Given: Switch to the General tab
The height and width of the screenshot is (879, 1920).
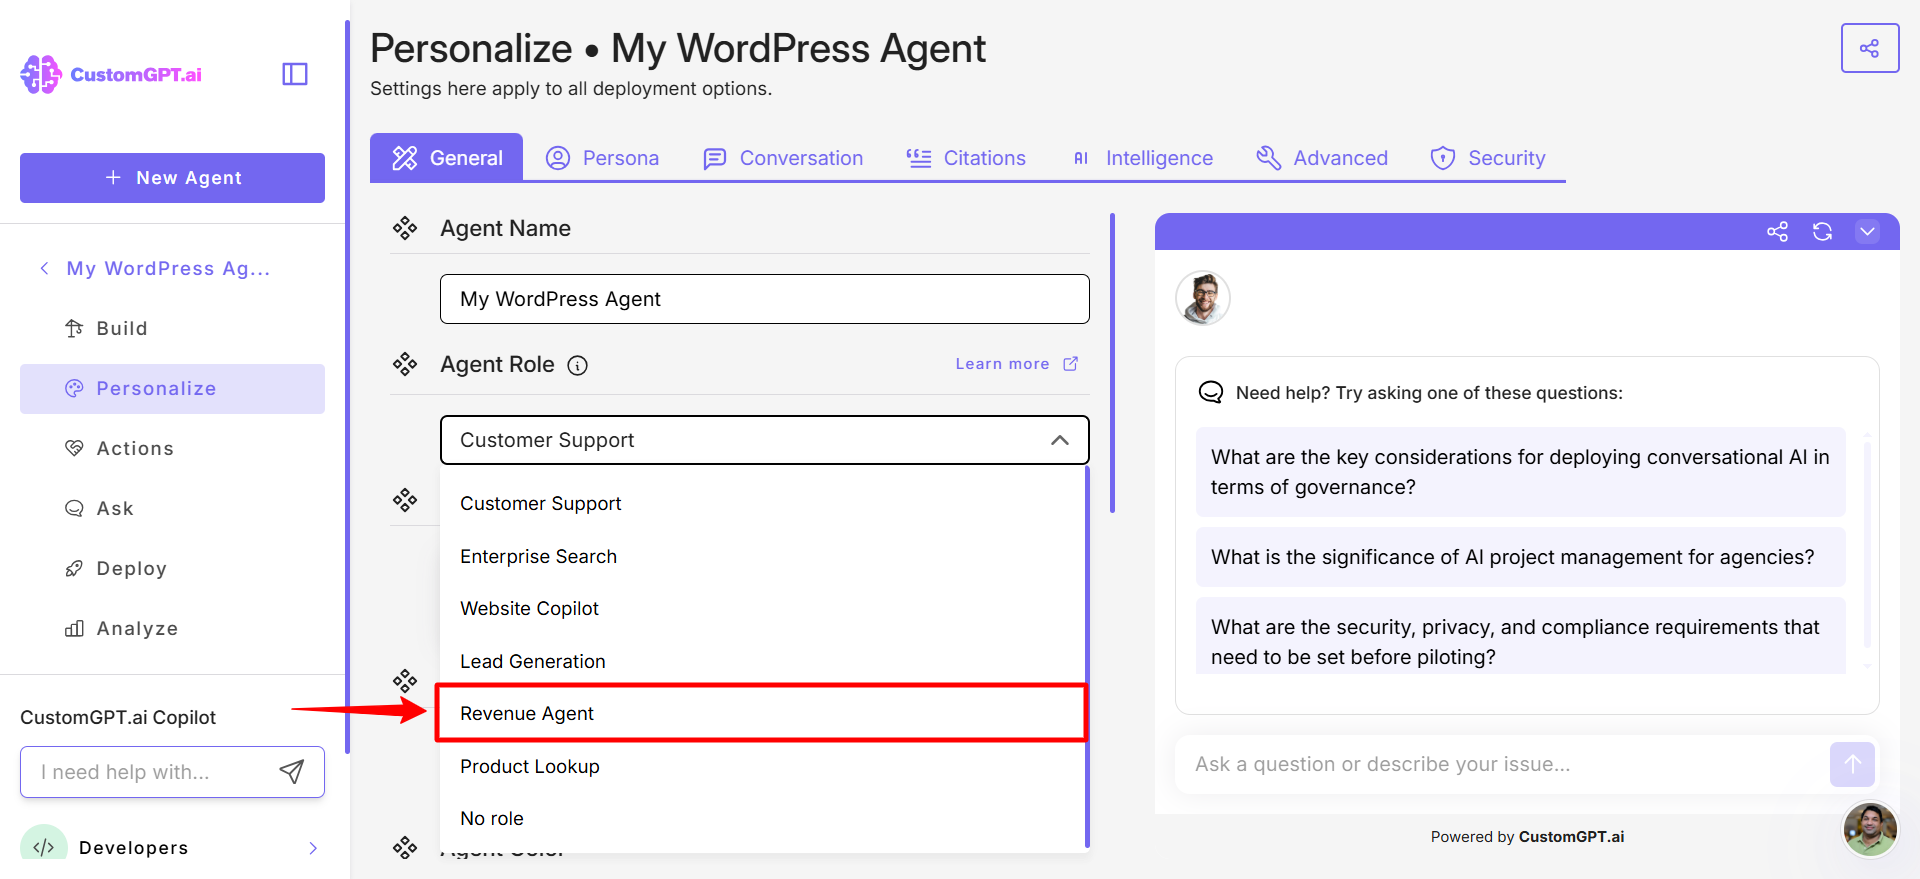Looking at the screenshot, I should tap(446, 158).
